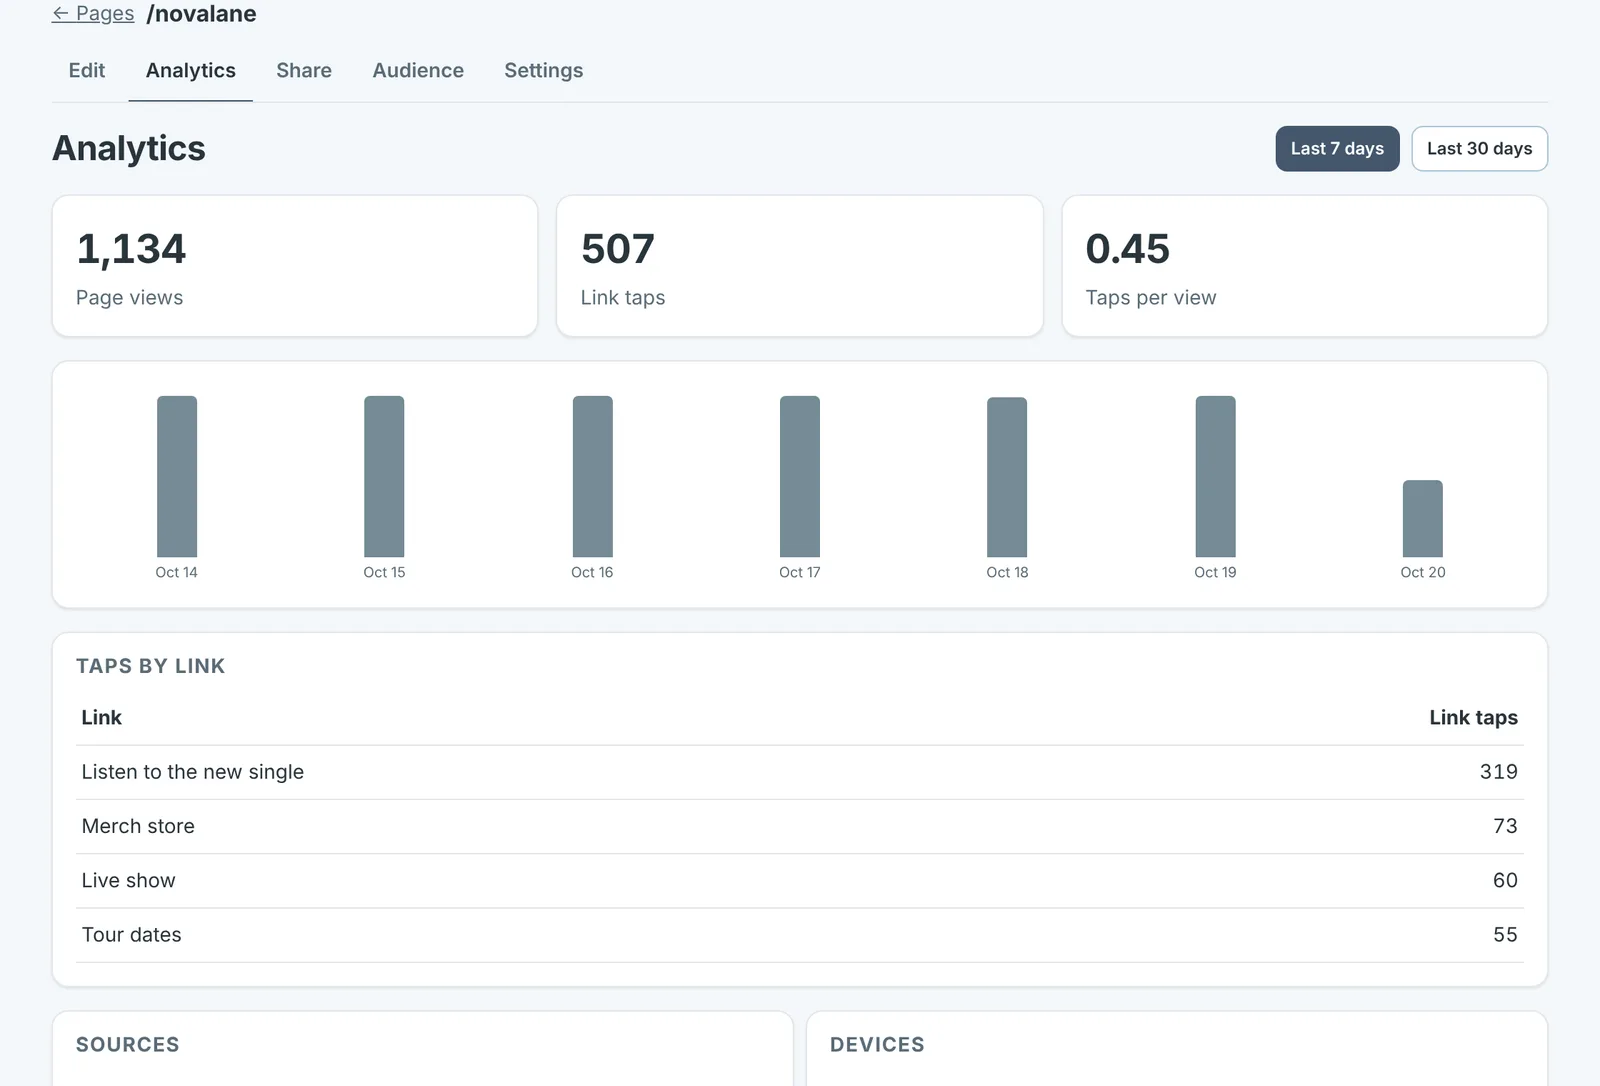Open the Edit tab

click(x=87, y=70)
